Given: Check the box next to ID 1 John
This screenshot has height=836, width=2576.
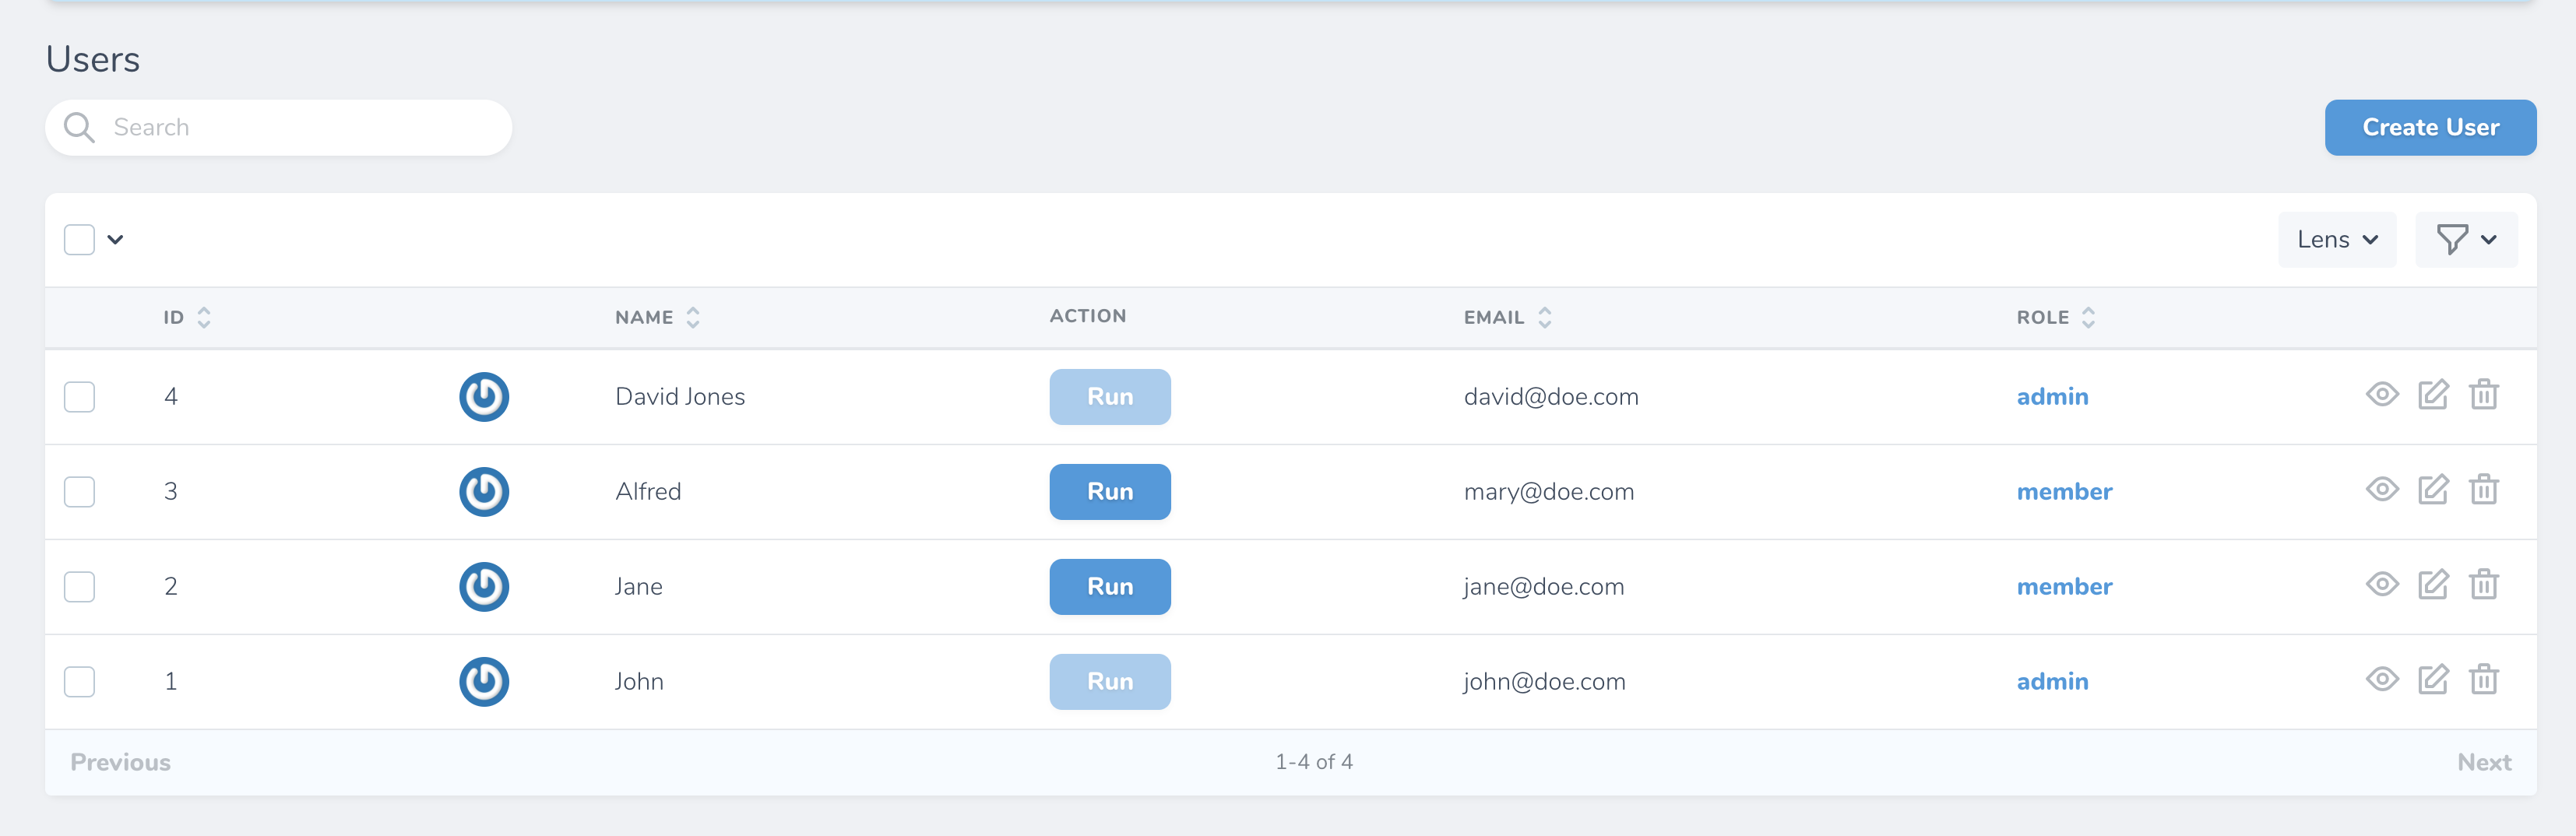Looking at the screenshot, I should coord(79,681).
